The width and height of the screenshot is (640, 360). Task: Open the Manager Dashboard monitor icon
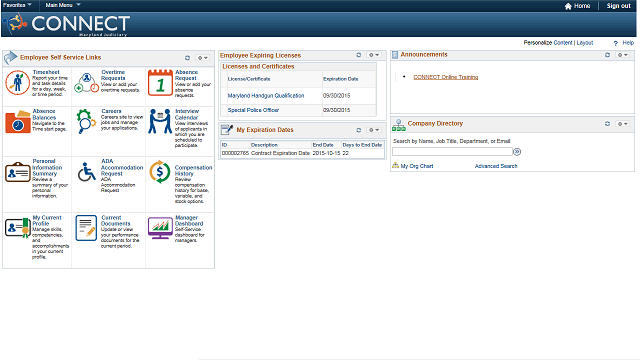point(160,228)
